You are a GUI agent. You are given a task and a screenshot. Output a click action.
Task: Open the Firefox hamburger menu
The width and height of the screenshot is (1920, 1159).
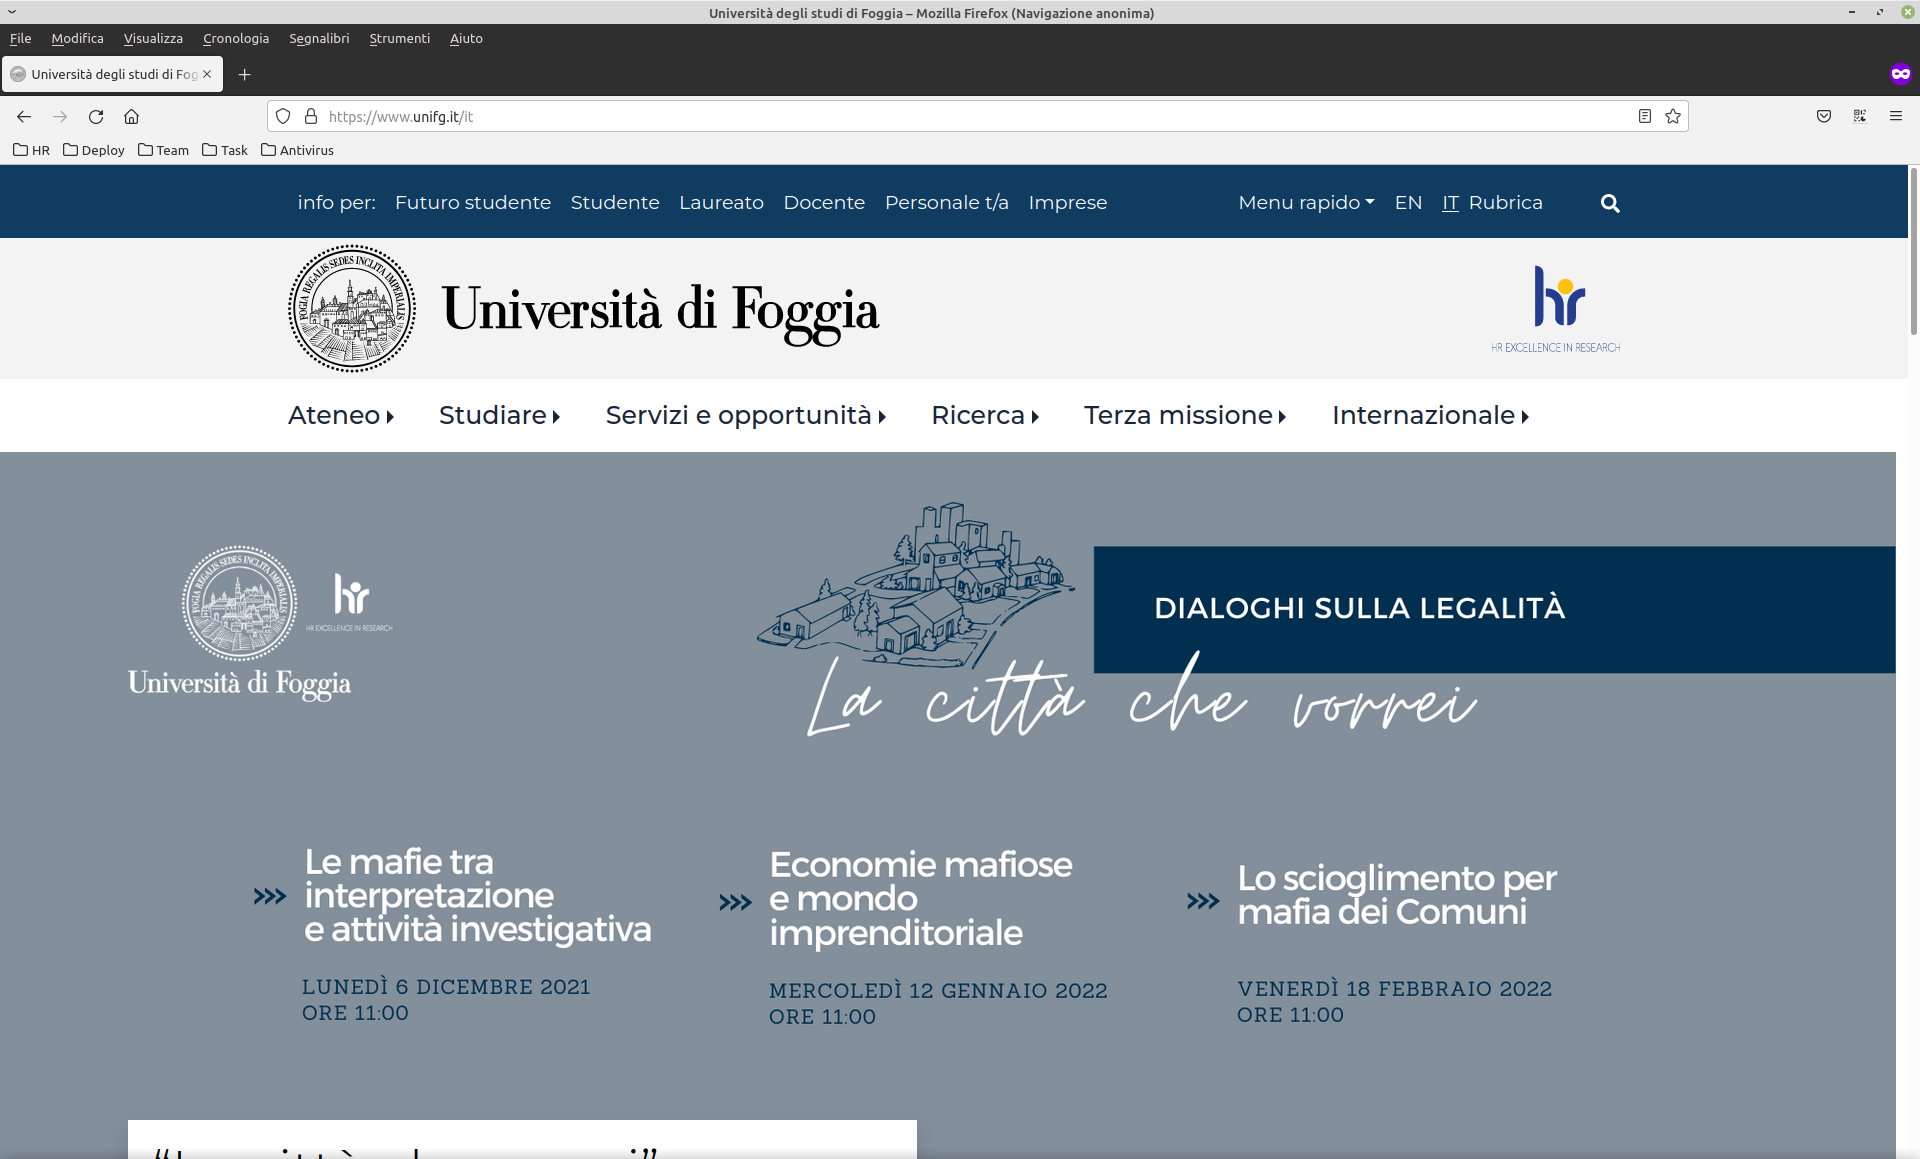pos(1896,117)
